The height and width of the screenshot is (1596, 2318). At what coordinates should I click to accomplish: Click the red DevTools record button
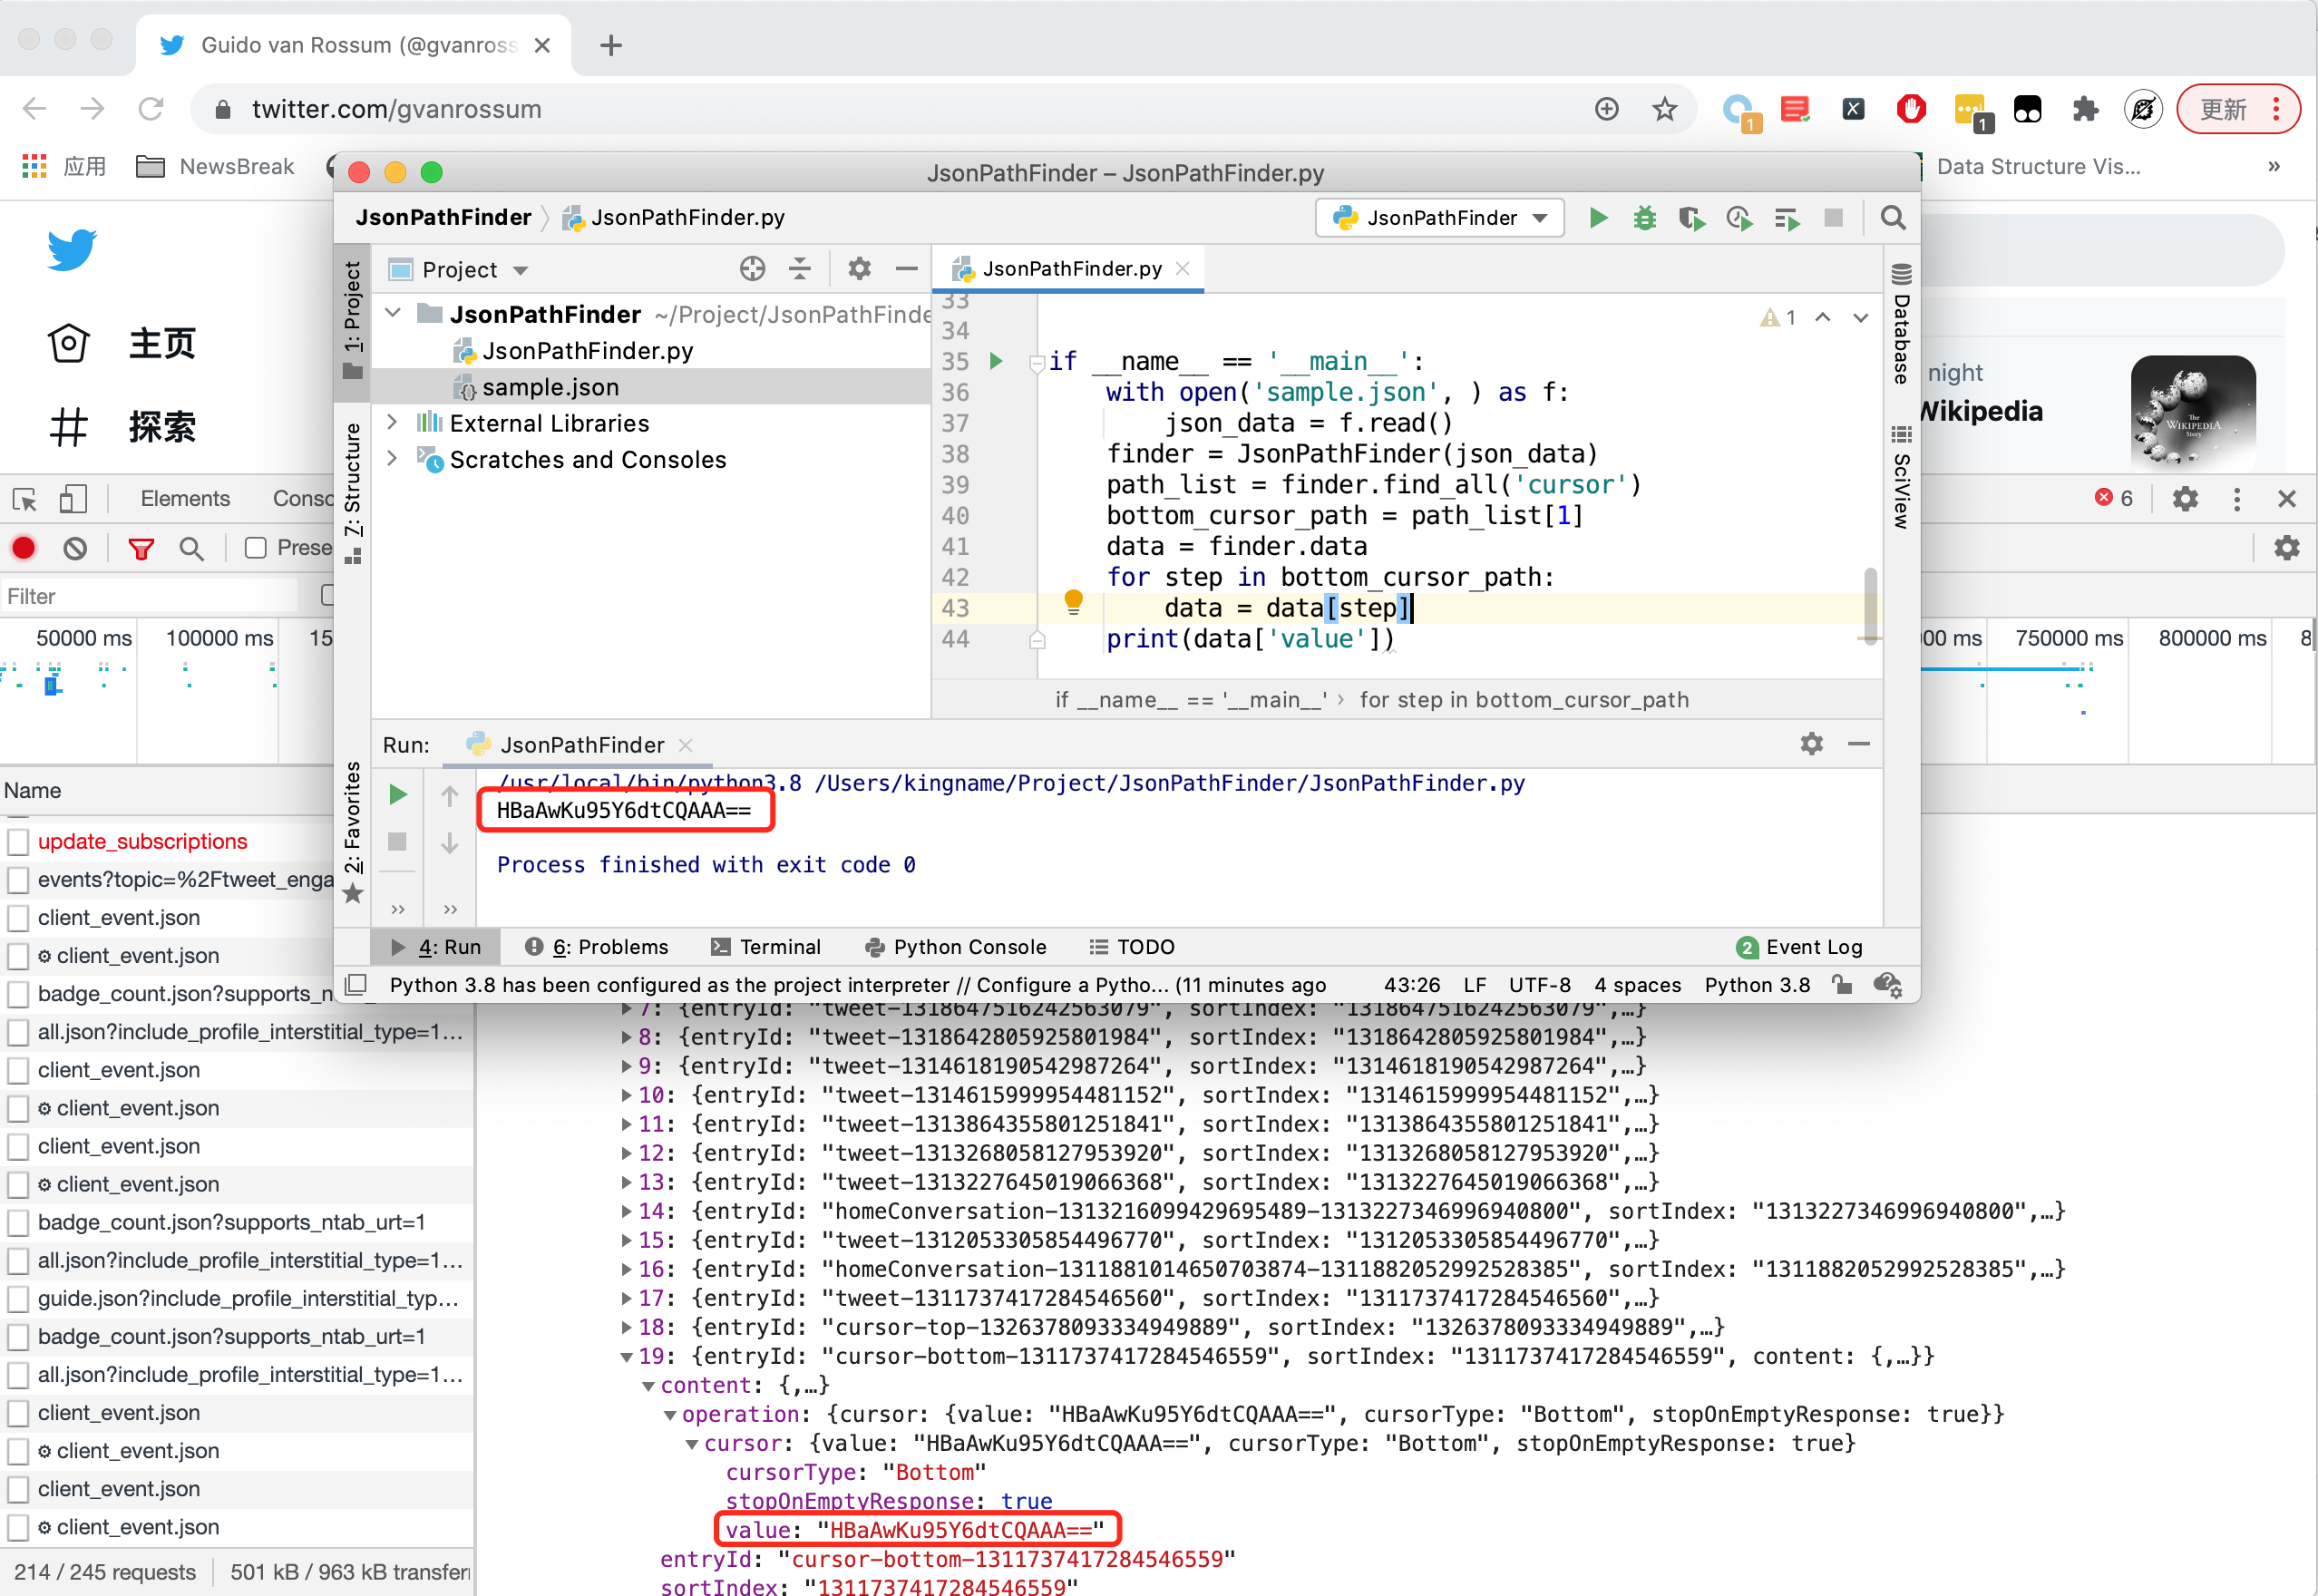[x=24, y=548]
